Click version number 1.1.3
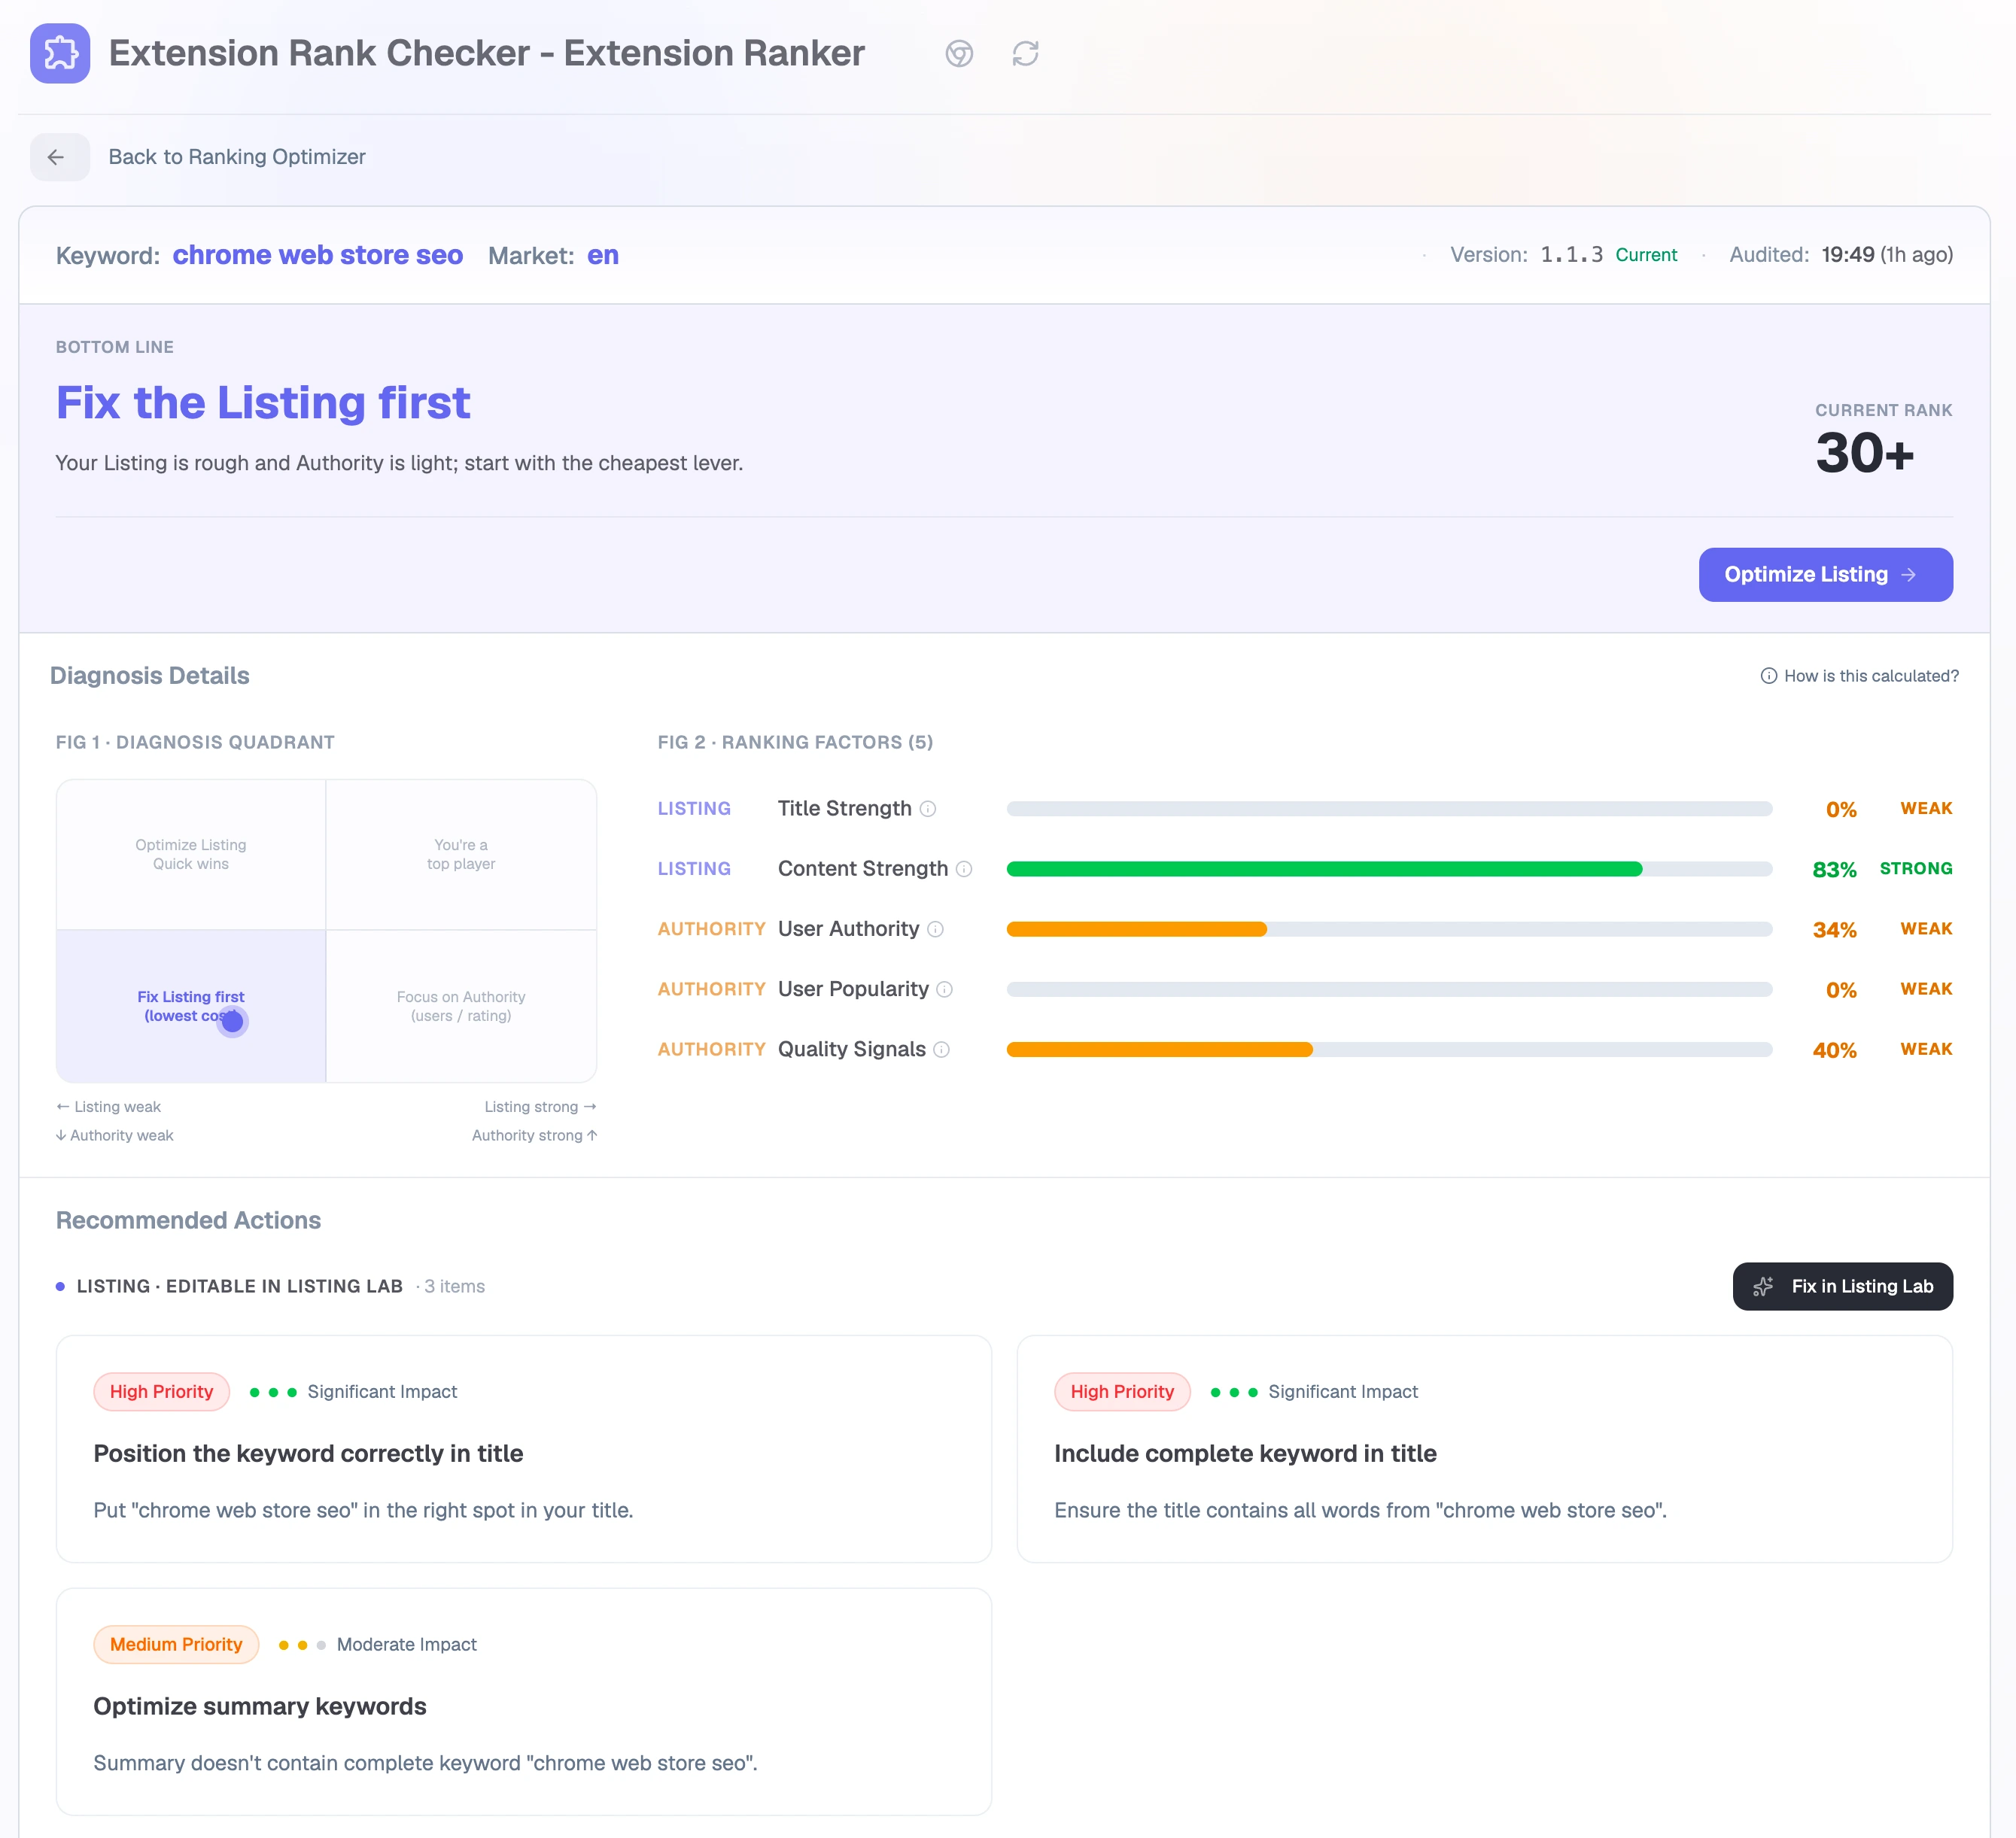The width and height of the screenshot is (2016, 1838). pyautogui.click(x=1571, y=255)
